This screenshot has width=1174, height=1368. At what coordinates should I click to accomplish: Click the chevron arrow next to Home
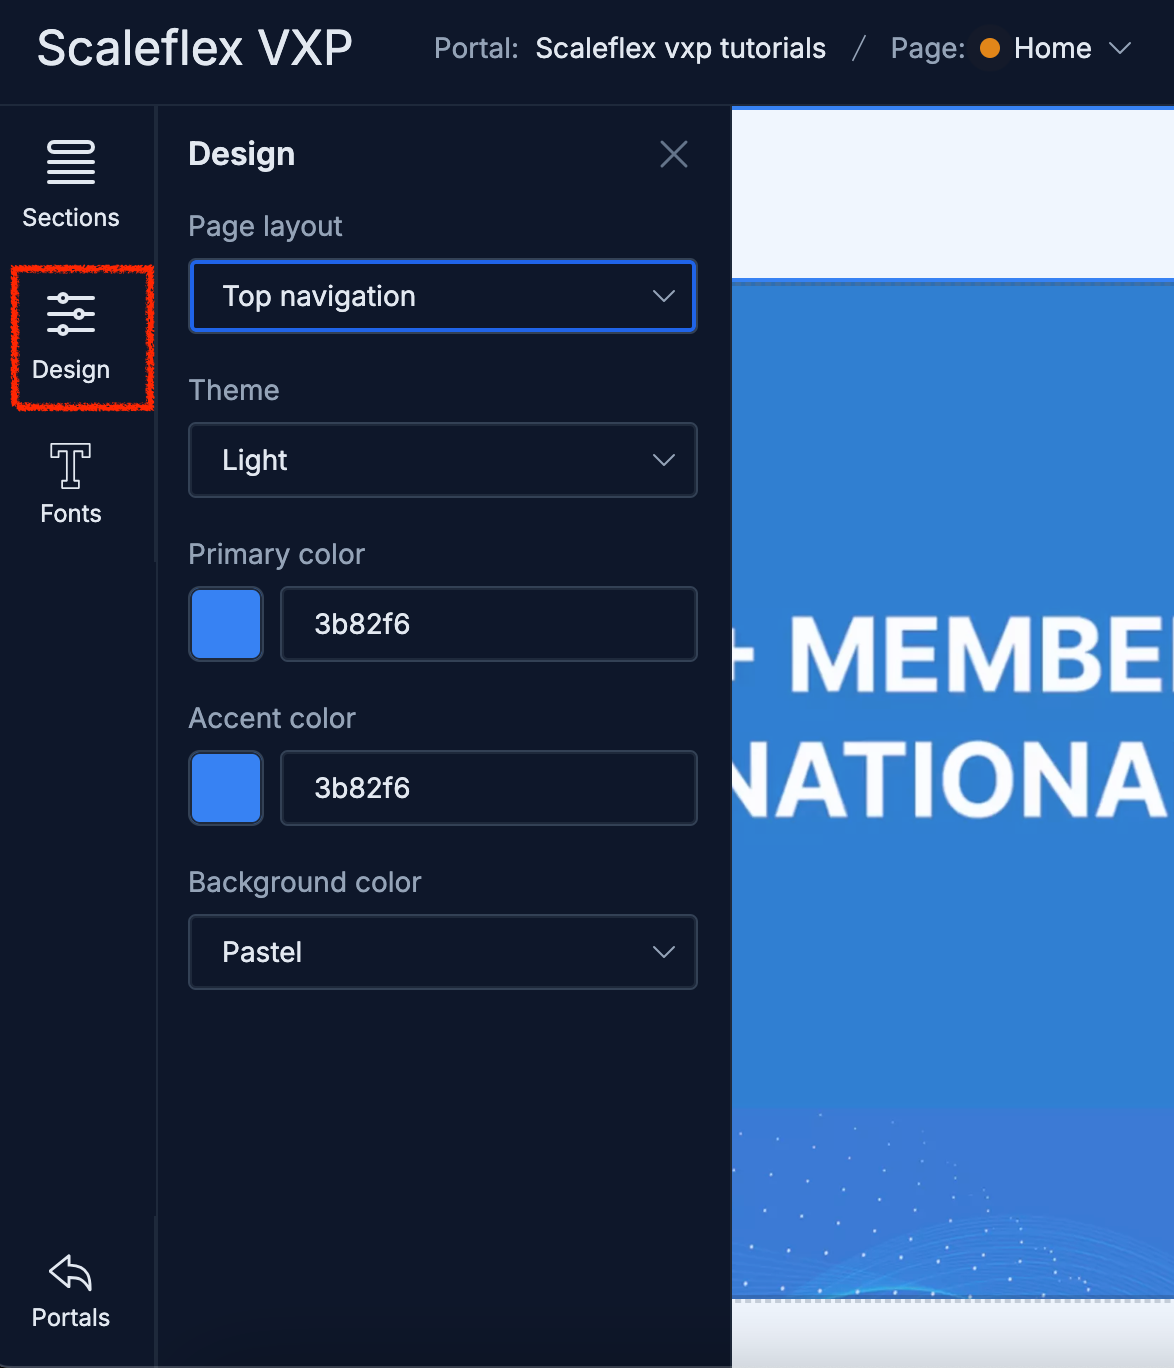pyautogui.click(x=1120, y=48)
